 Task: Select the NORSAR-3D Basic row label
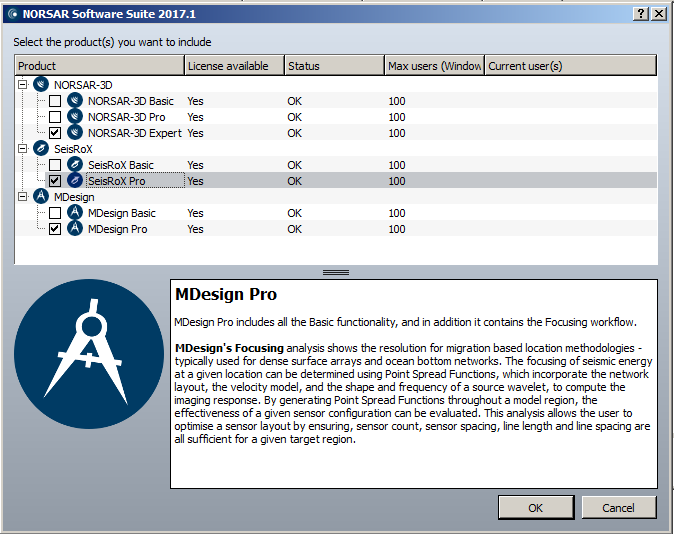[x=131, y=101]
